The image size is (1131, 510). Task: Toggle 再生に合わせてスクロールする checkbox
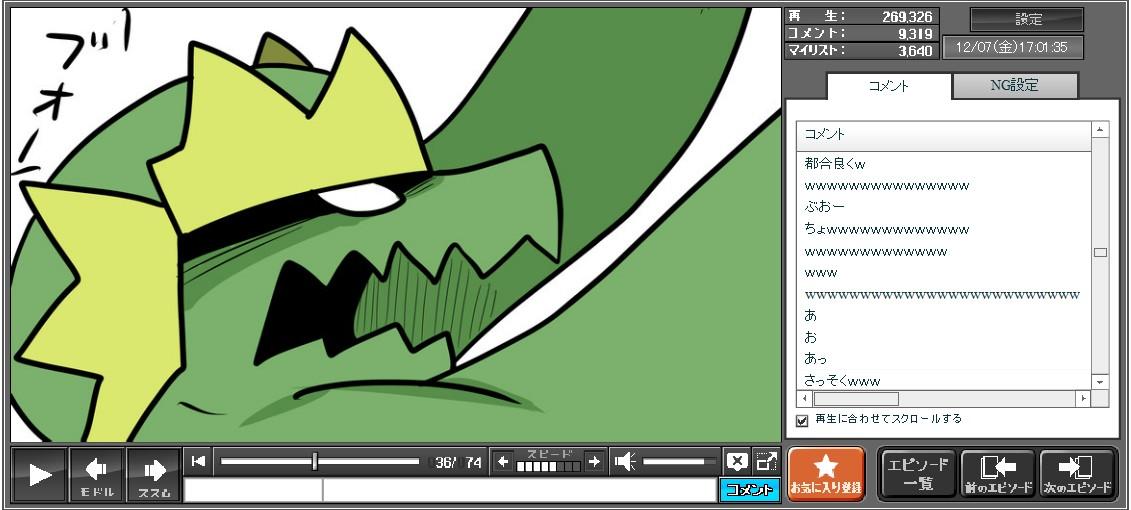[802, 420]
